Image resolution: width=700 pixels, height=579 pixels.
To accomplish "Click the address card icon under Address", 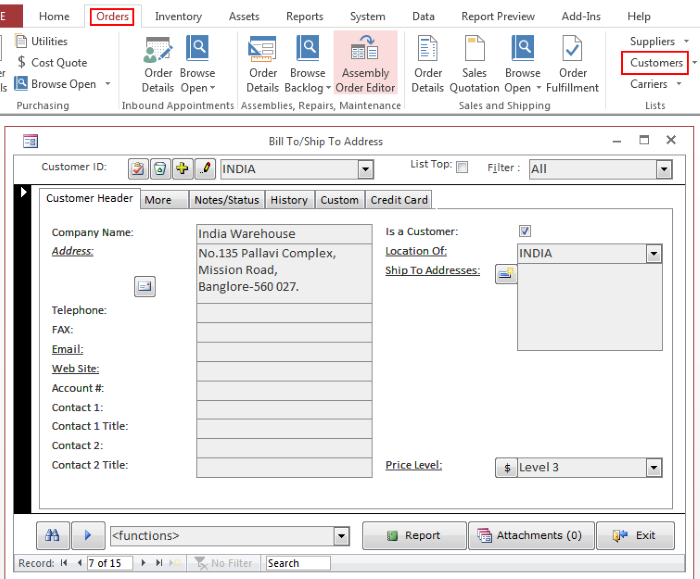I will (145, 286).
